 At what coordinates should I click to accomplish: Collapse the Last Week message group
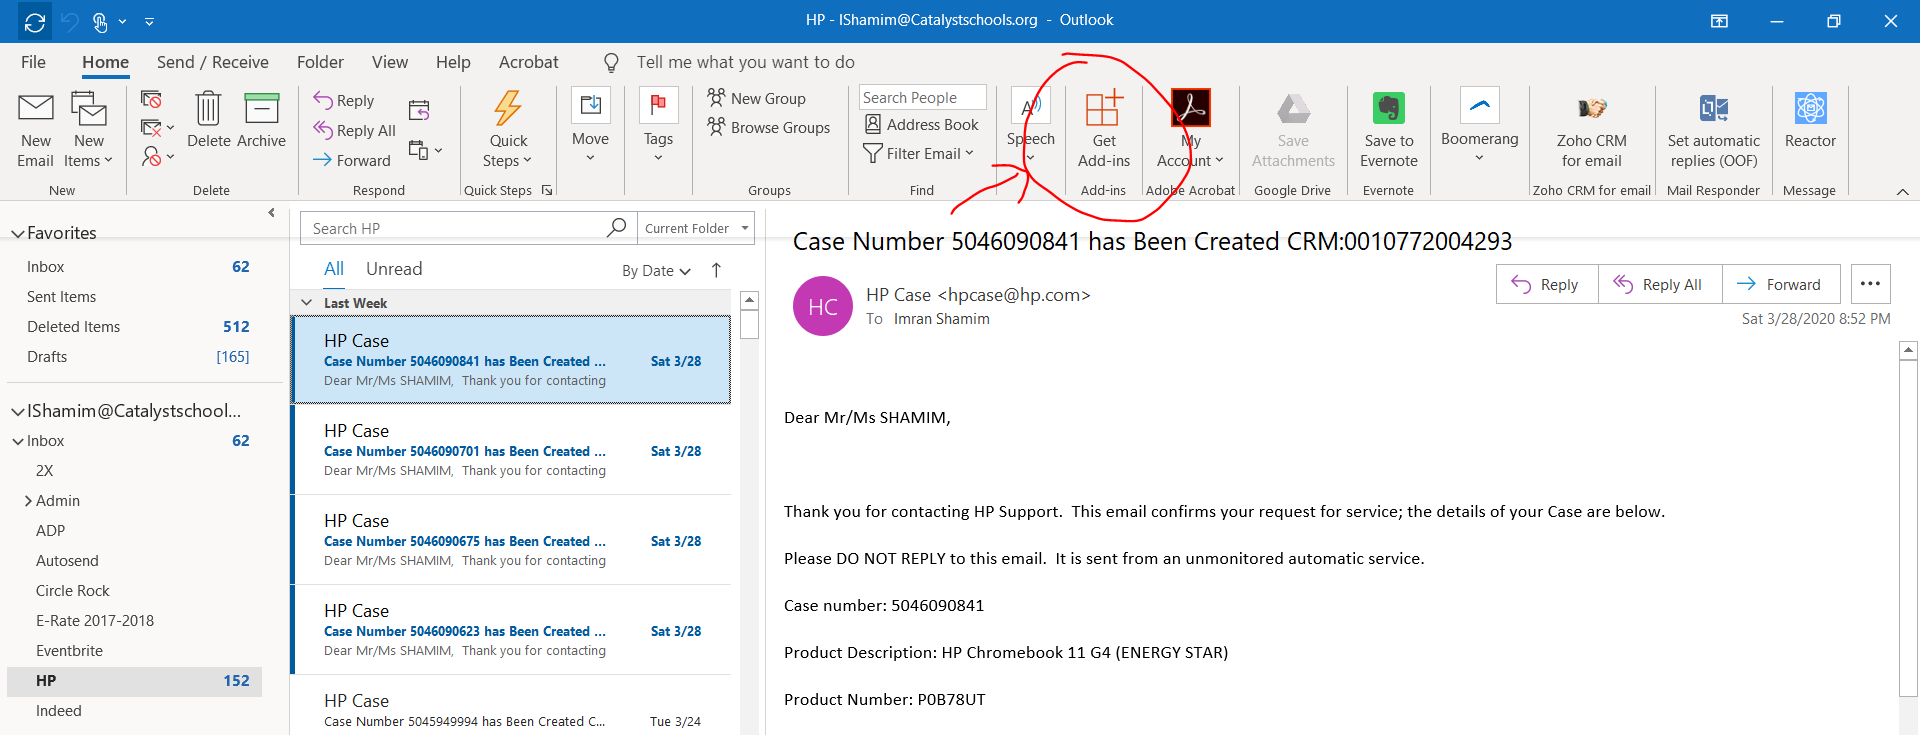(x=307, y=303)
